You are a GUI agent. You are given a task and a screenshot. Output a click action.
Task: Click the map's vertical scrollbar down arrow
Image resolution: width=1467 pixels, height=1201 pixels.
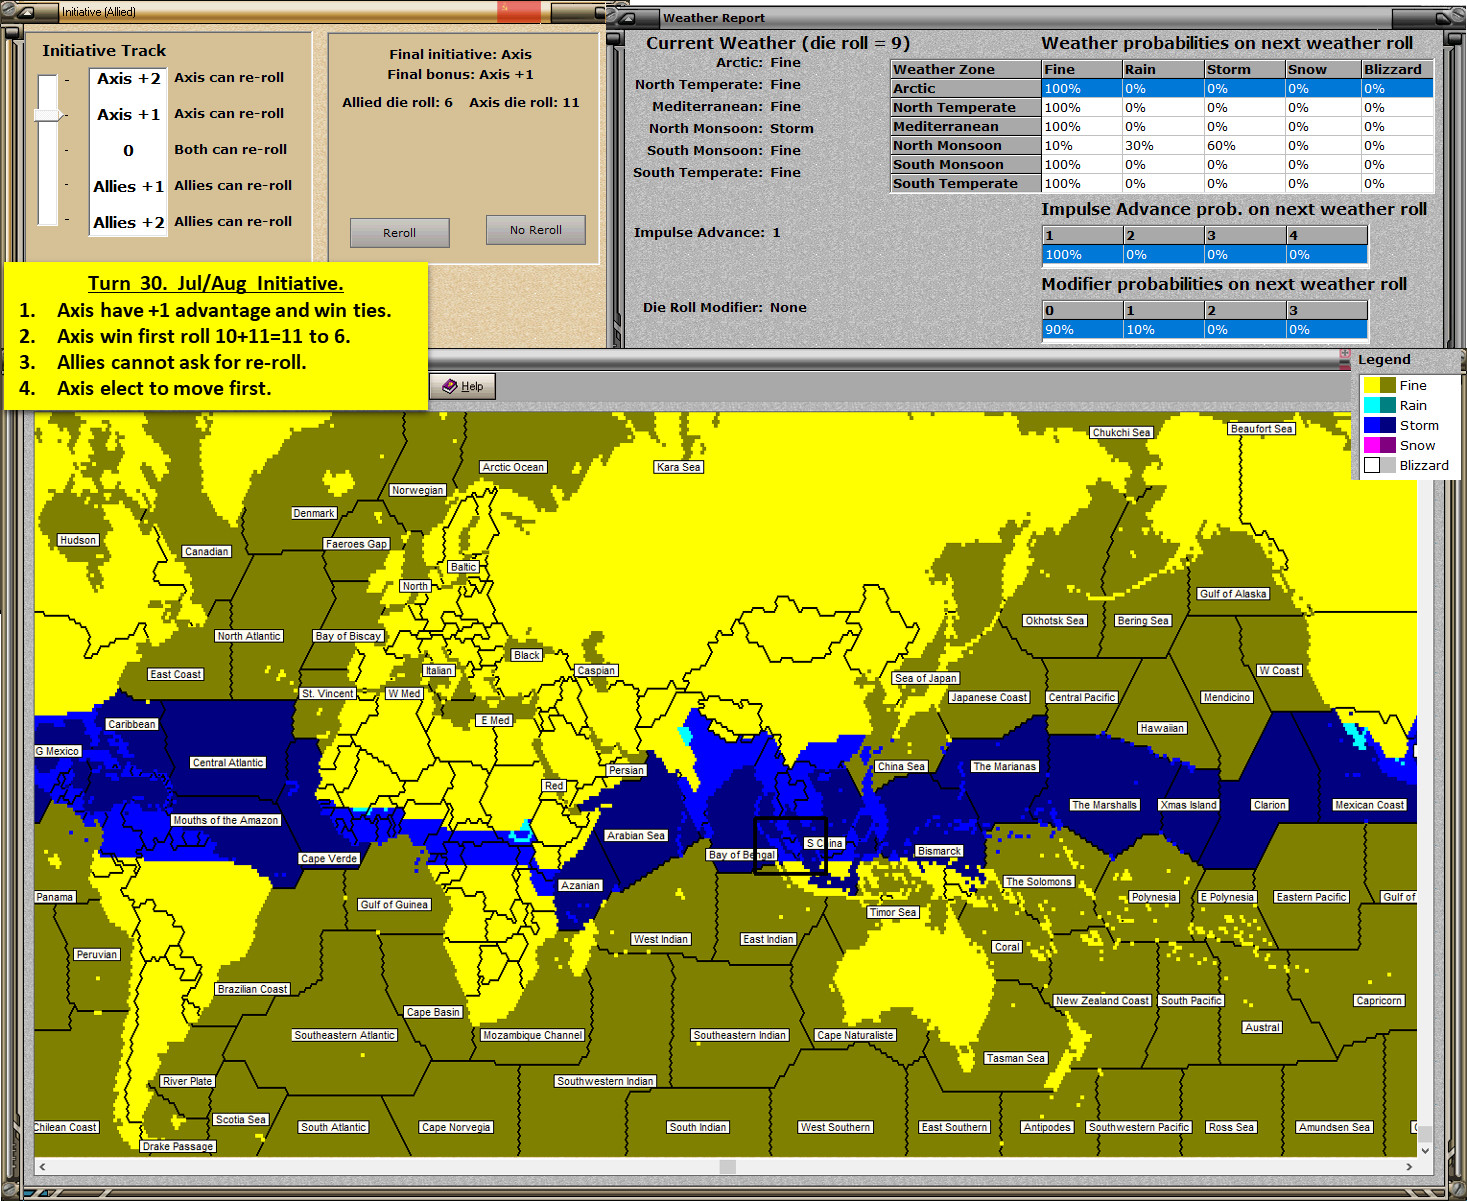click(1425, 1150)
